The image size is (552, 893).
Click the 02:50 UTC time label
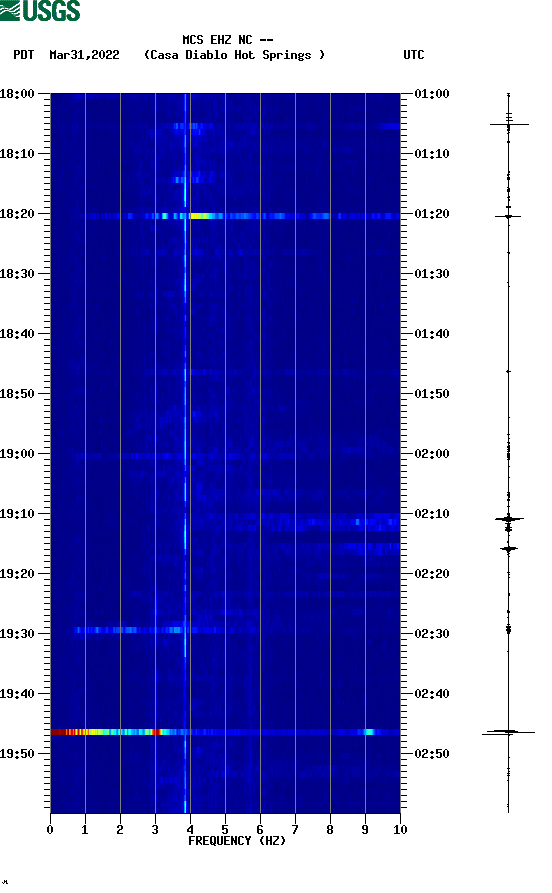[x=432, y=753]
